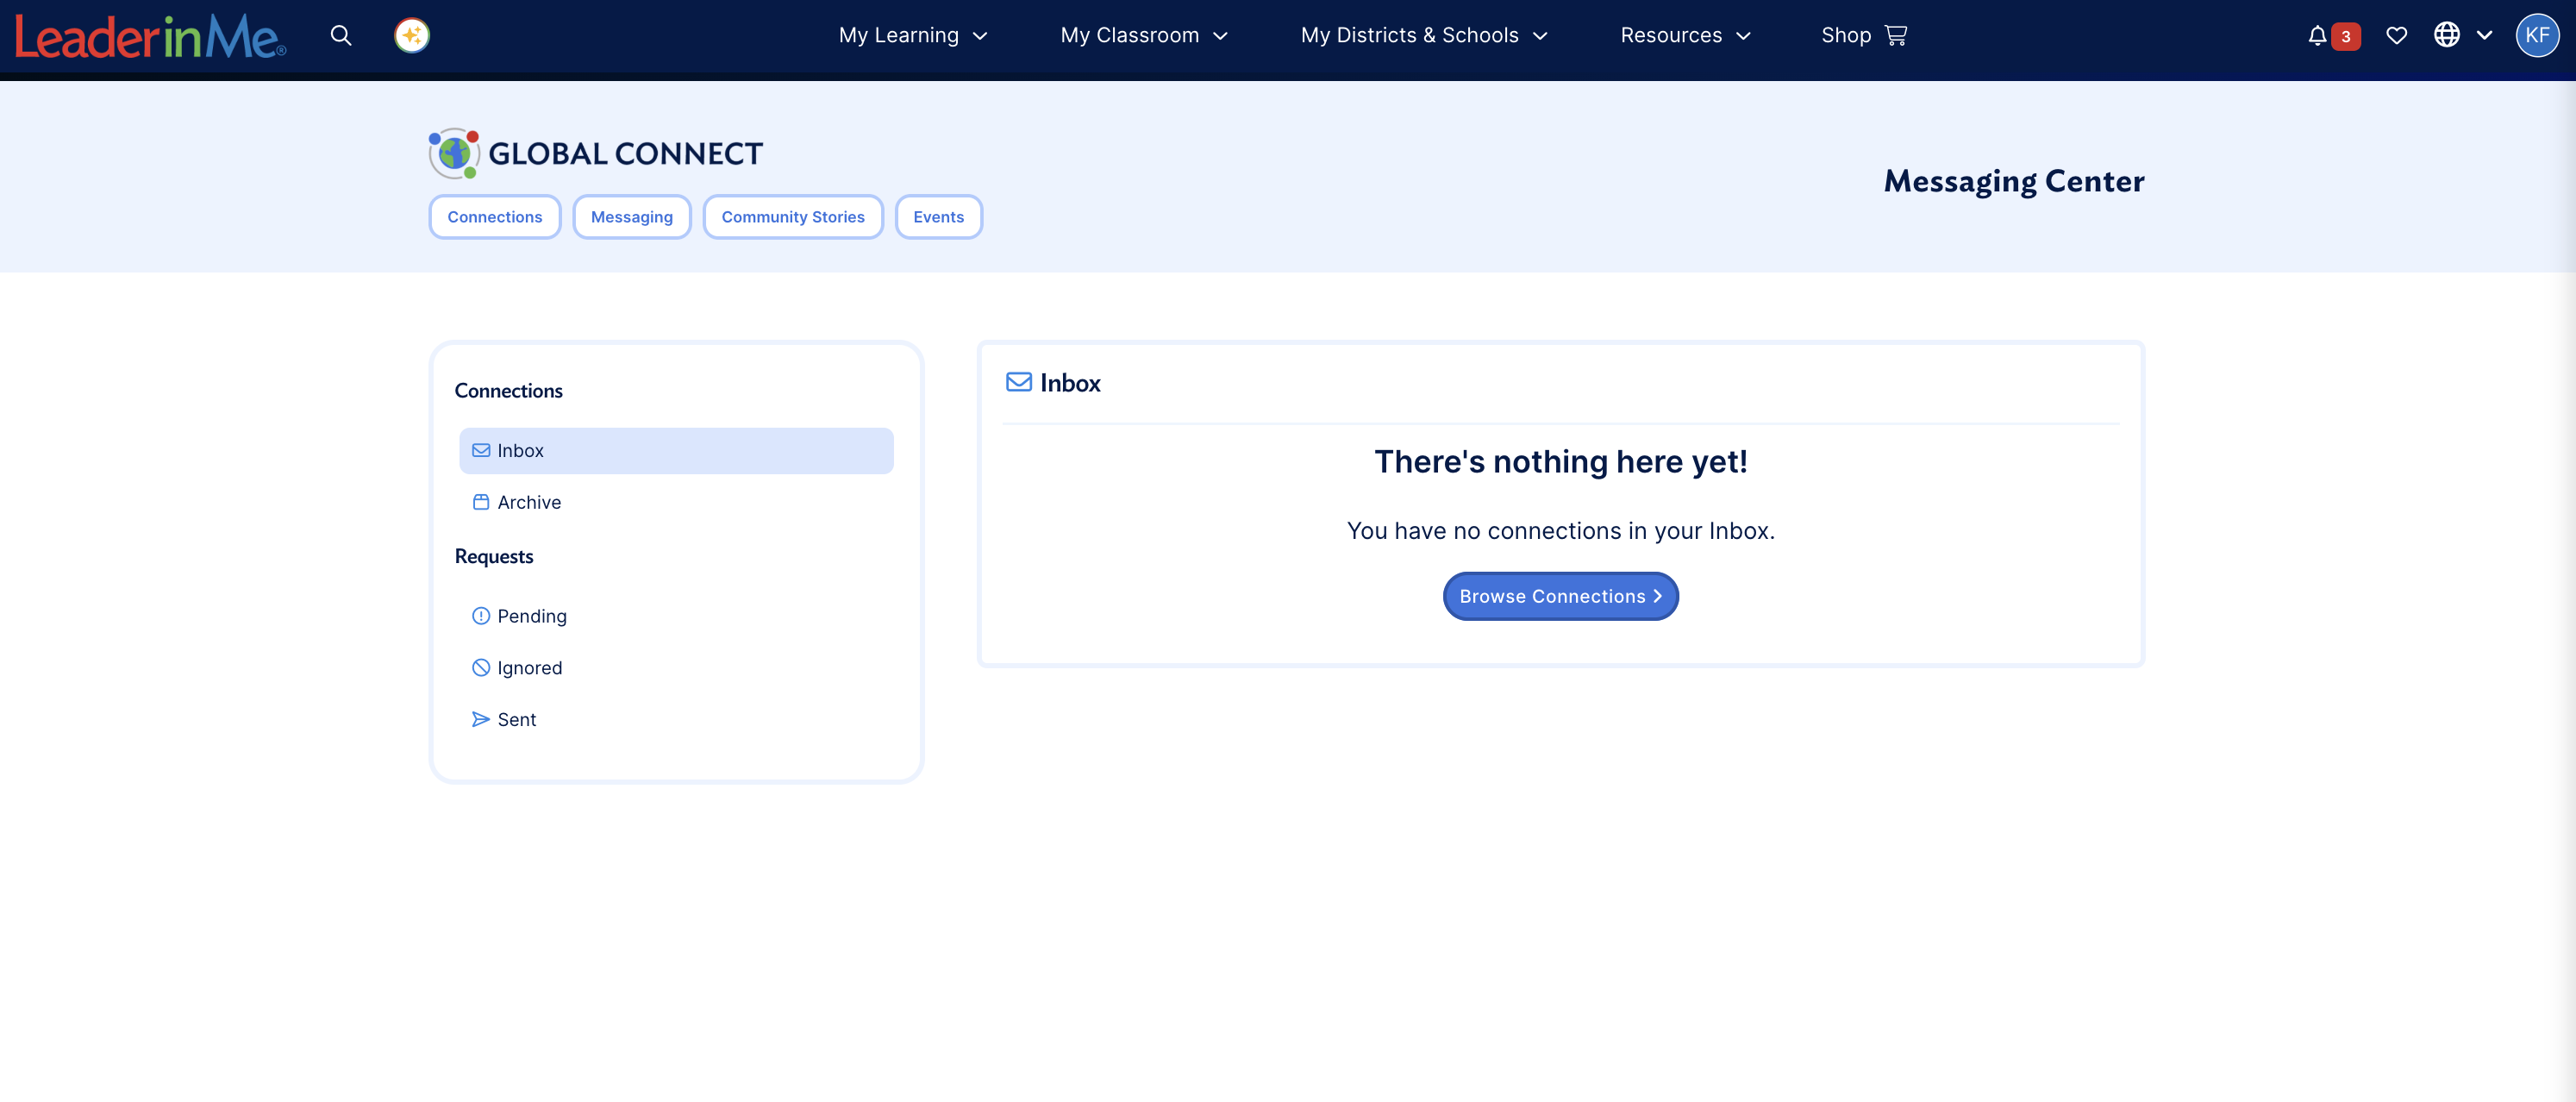Expand the My Classroom dropdown chevron

pos(1220,36)
